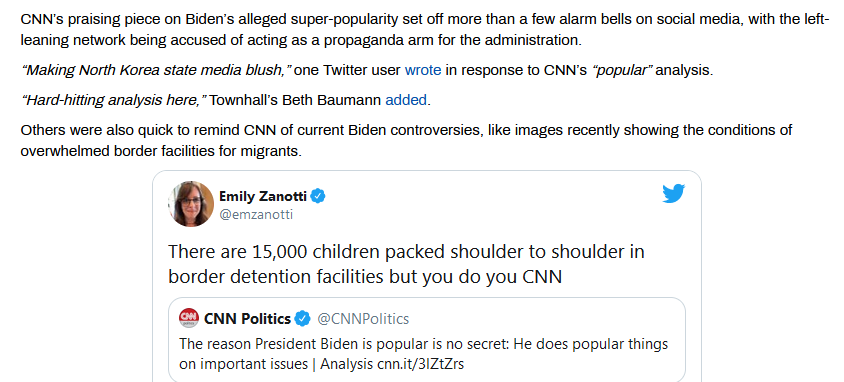Click the 'Hard-hitting analysis here' quote
The height and width of the screenshot is (382, 844).
(x=113, y=100)
